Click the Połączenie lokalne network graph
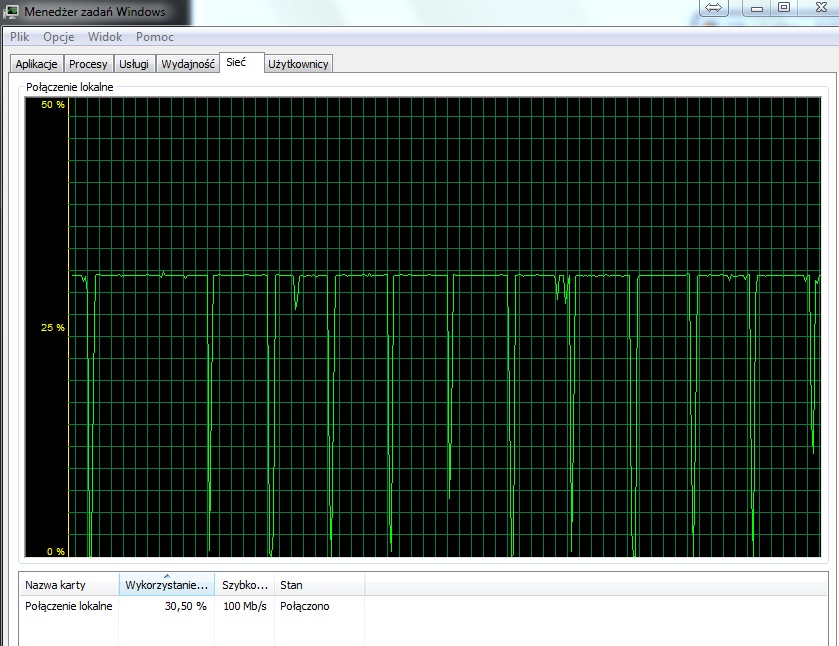Screen dimensions: 839x646 point(423,327)
